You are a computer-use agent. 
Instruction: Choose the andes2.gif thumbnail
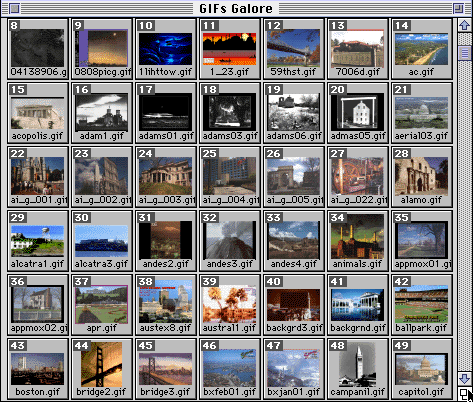click(166, 241)
